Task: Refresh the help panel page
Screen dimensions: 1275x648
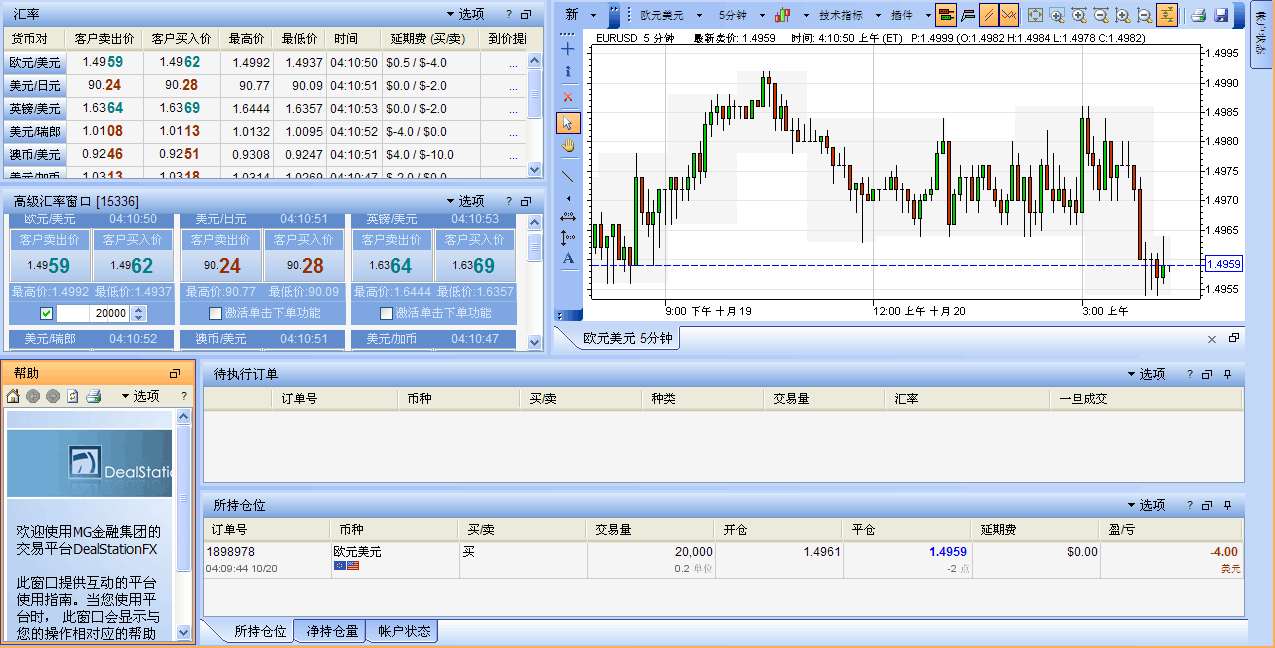Action: click(x=73, y=396)
